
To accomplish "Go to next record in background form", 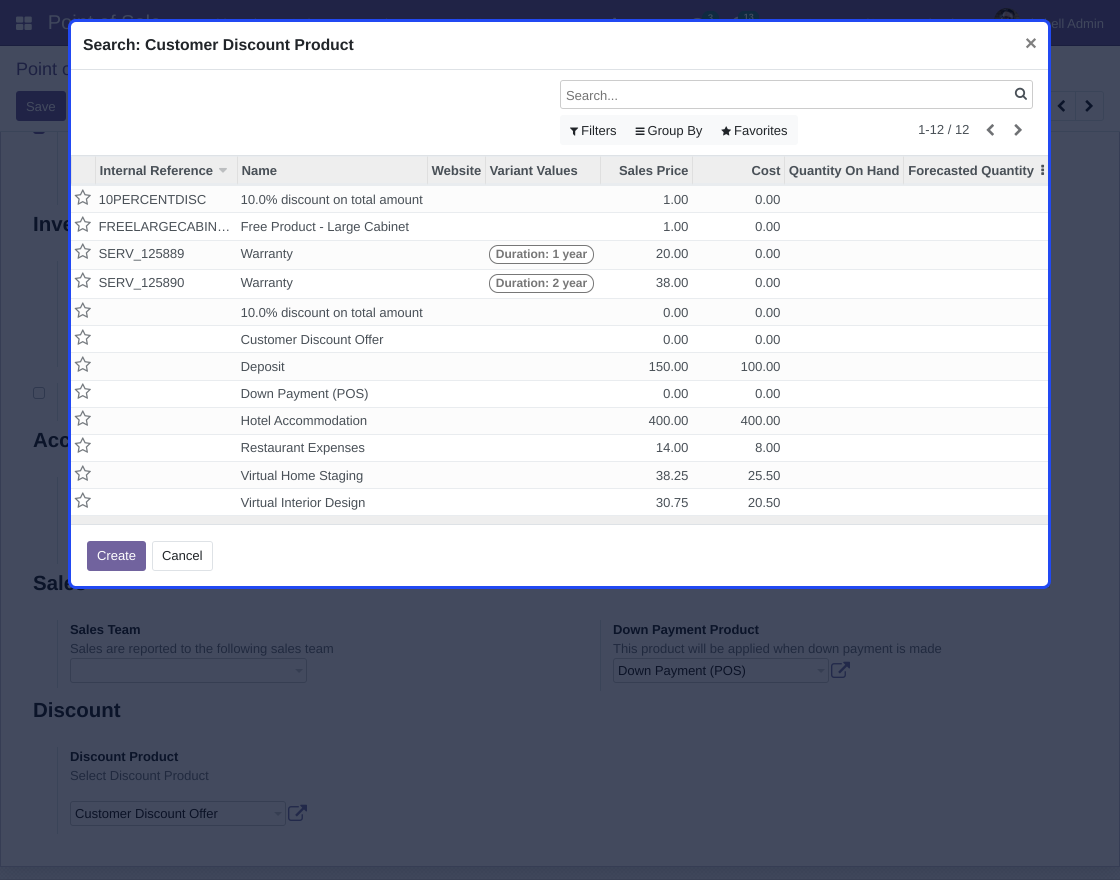I will point(1089,106).
